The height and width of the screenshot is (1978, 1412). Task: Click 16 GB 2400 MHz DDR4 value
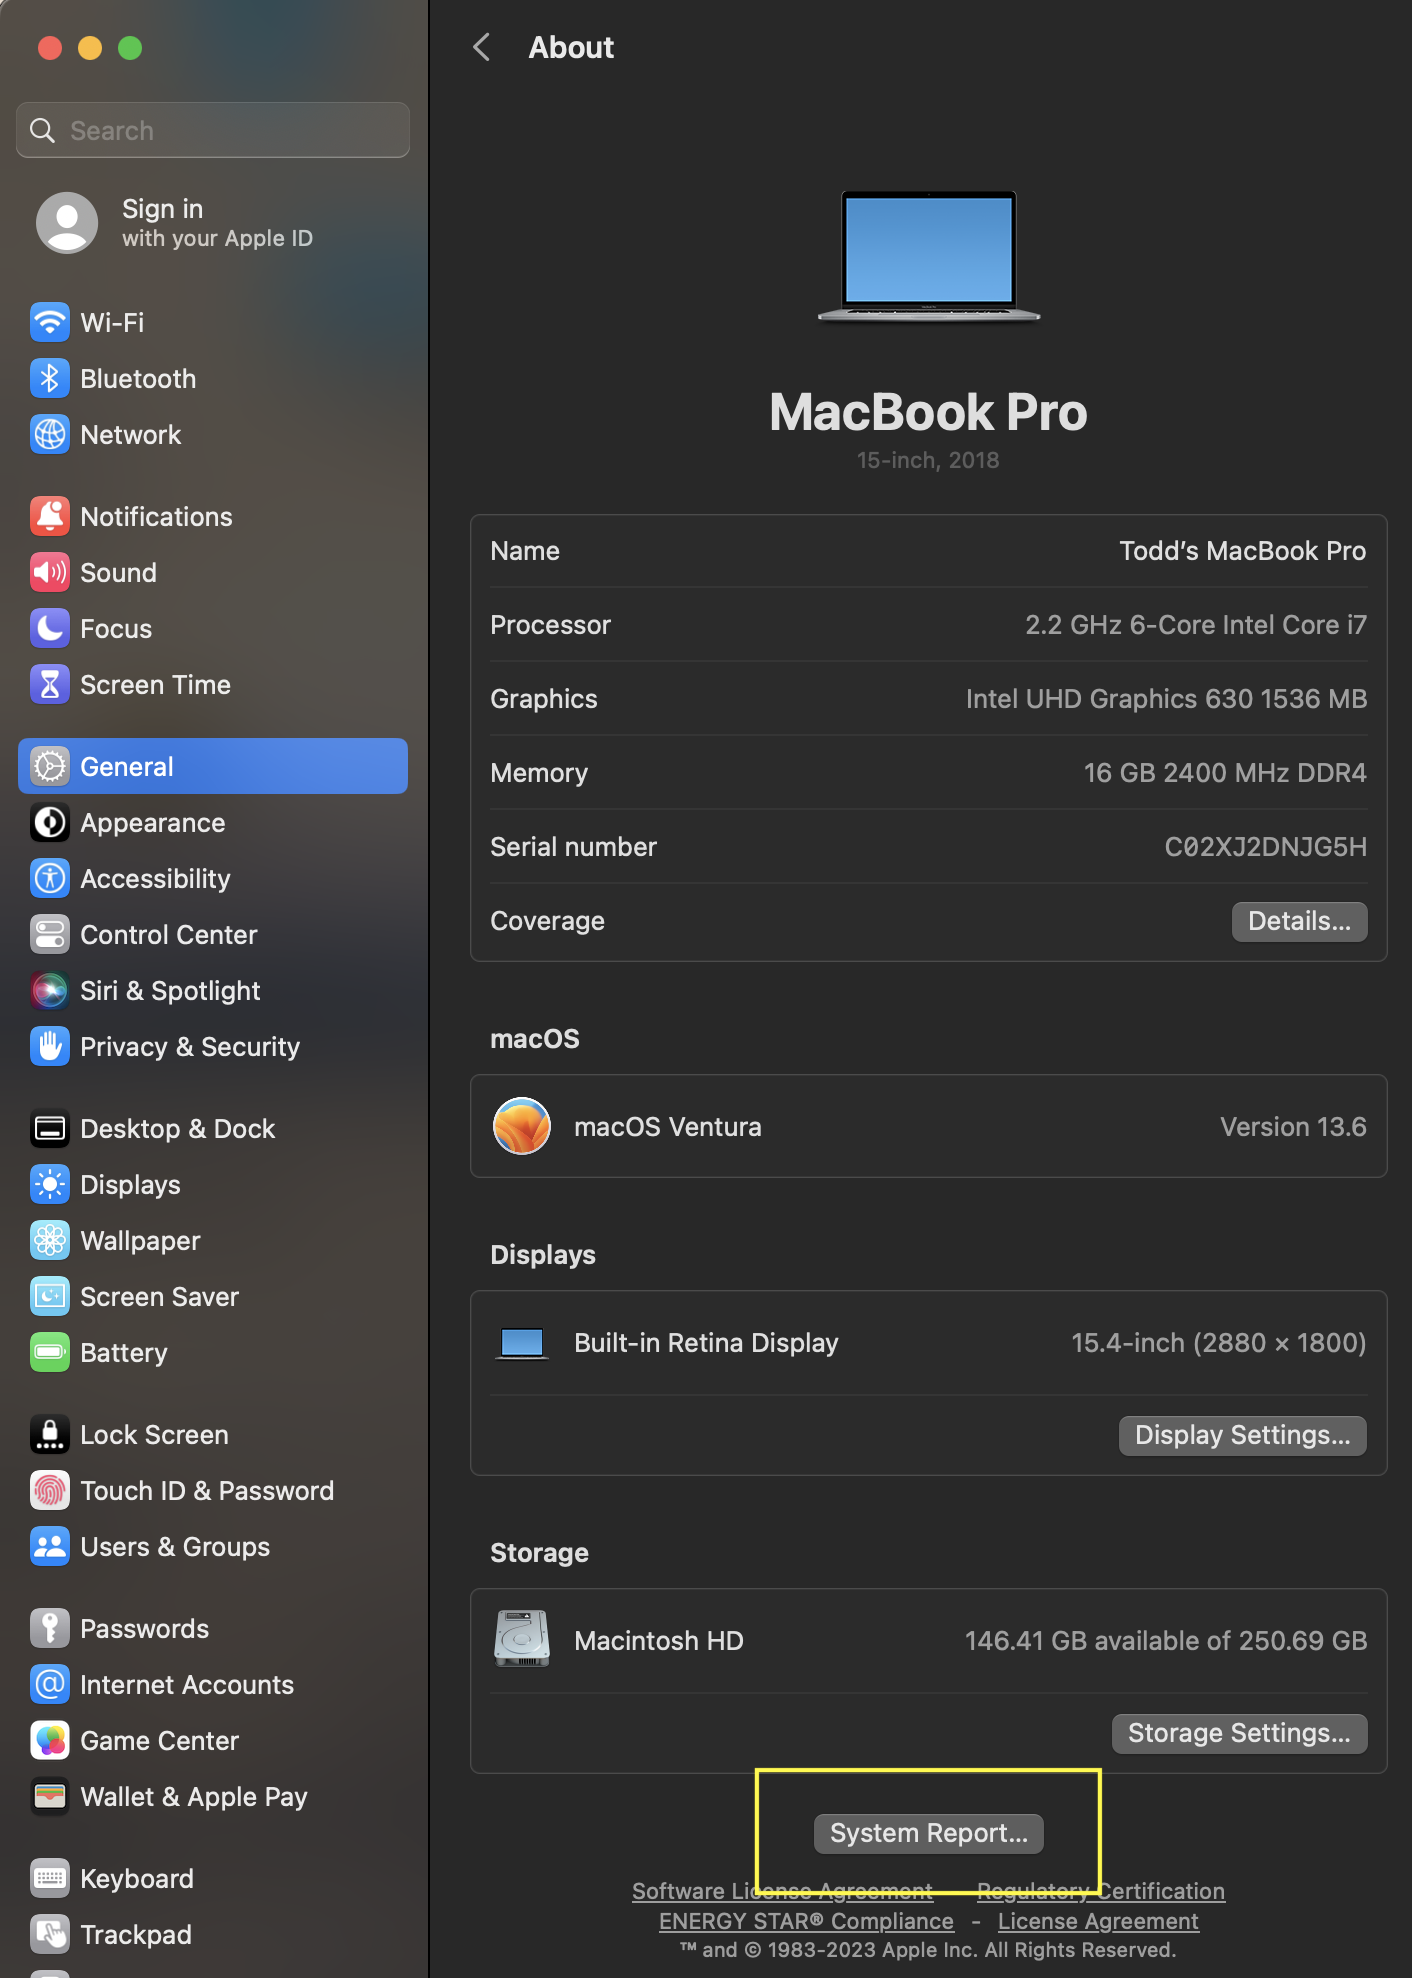pos(1225,773)
